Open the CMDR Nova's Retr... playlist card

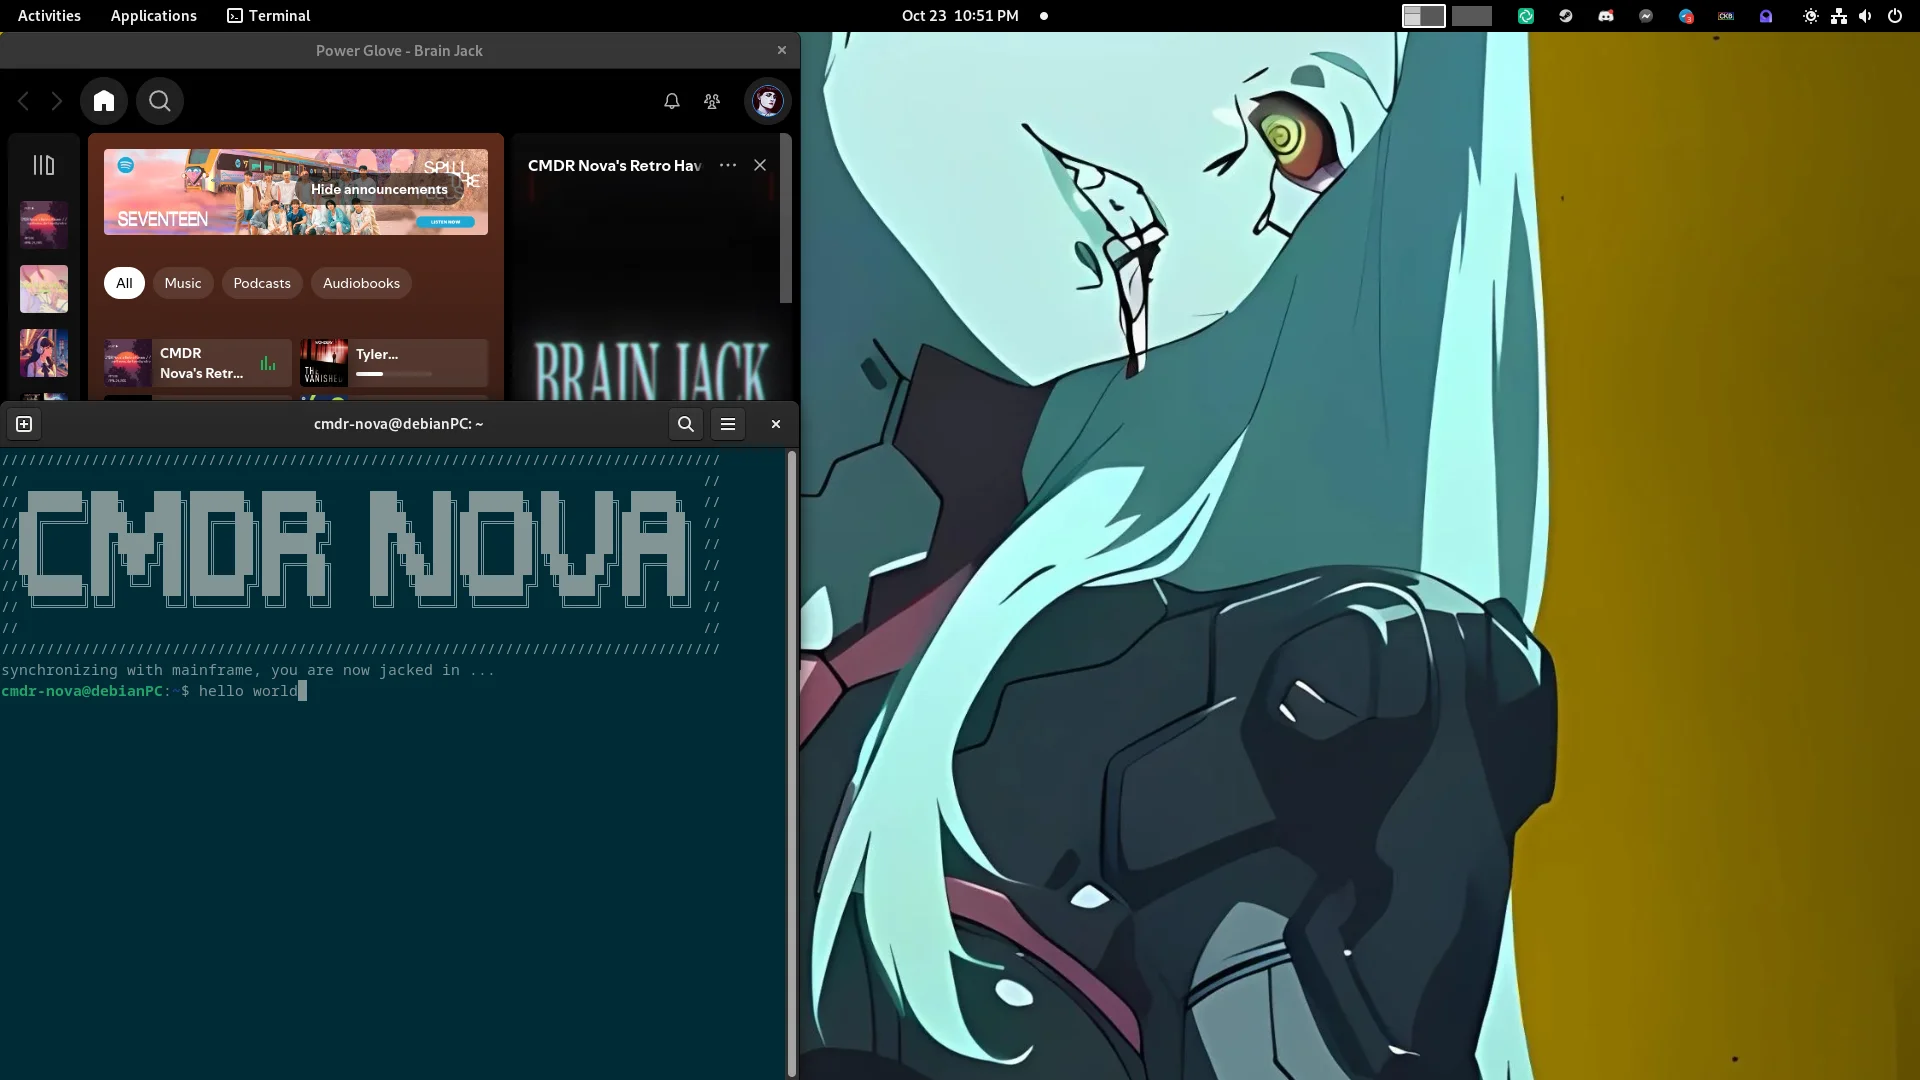point(198,363)
